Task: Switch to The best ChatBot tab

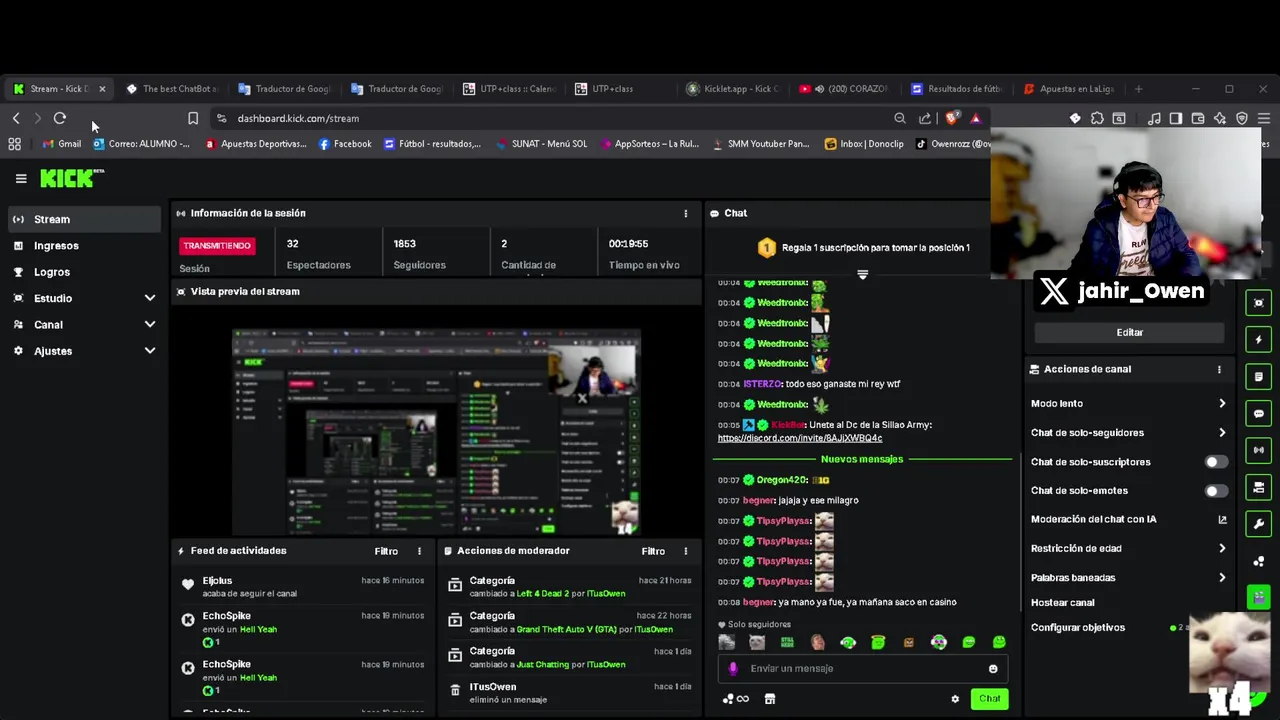Action: click(x=171, y=89)
